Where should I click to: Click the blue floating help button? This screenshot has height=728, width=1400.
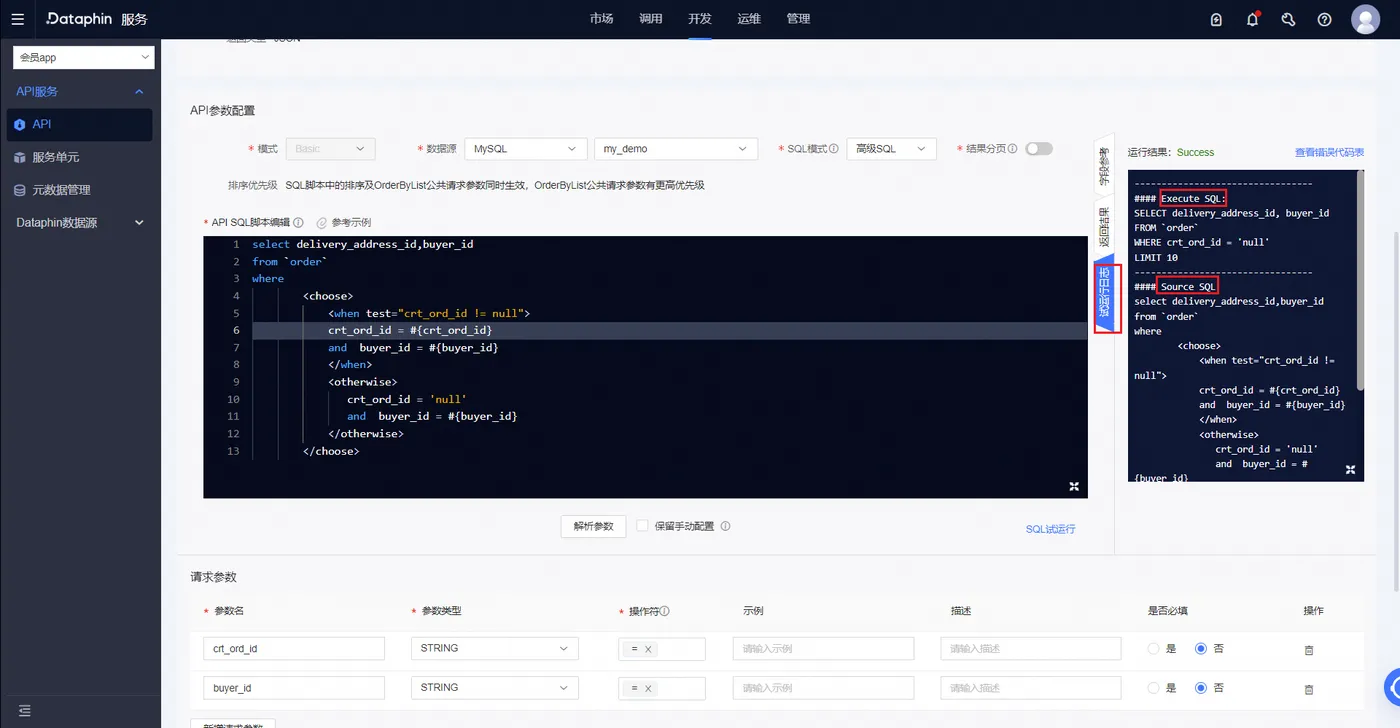pos(1393,688)
